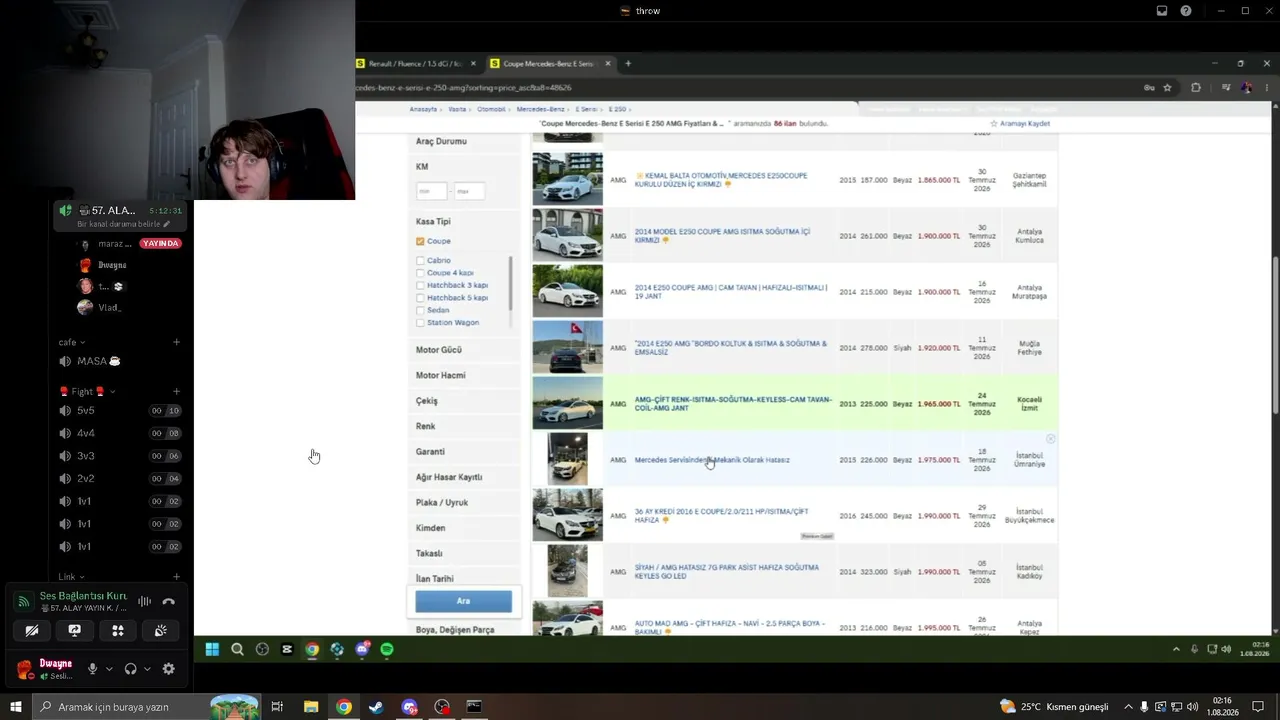Image resolution: width=1280 pixels, height=720 pixels.
Task: Open File Explorer from the Windows taskbar
Action: point(311,707)
